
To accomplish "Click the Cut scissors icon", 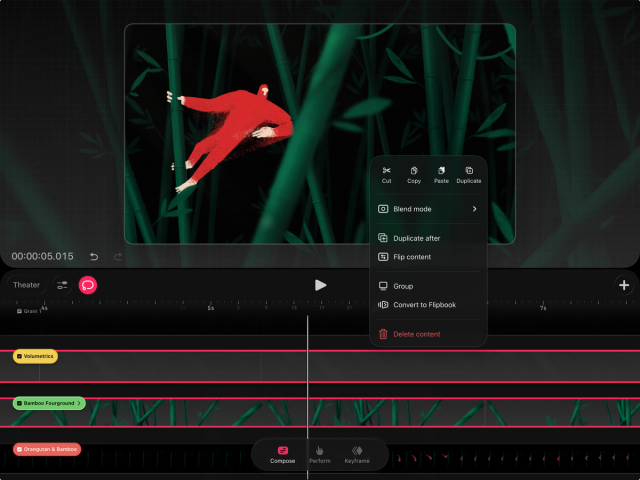I will (386, 170).
